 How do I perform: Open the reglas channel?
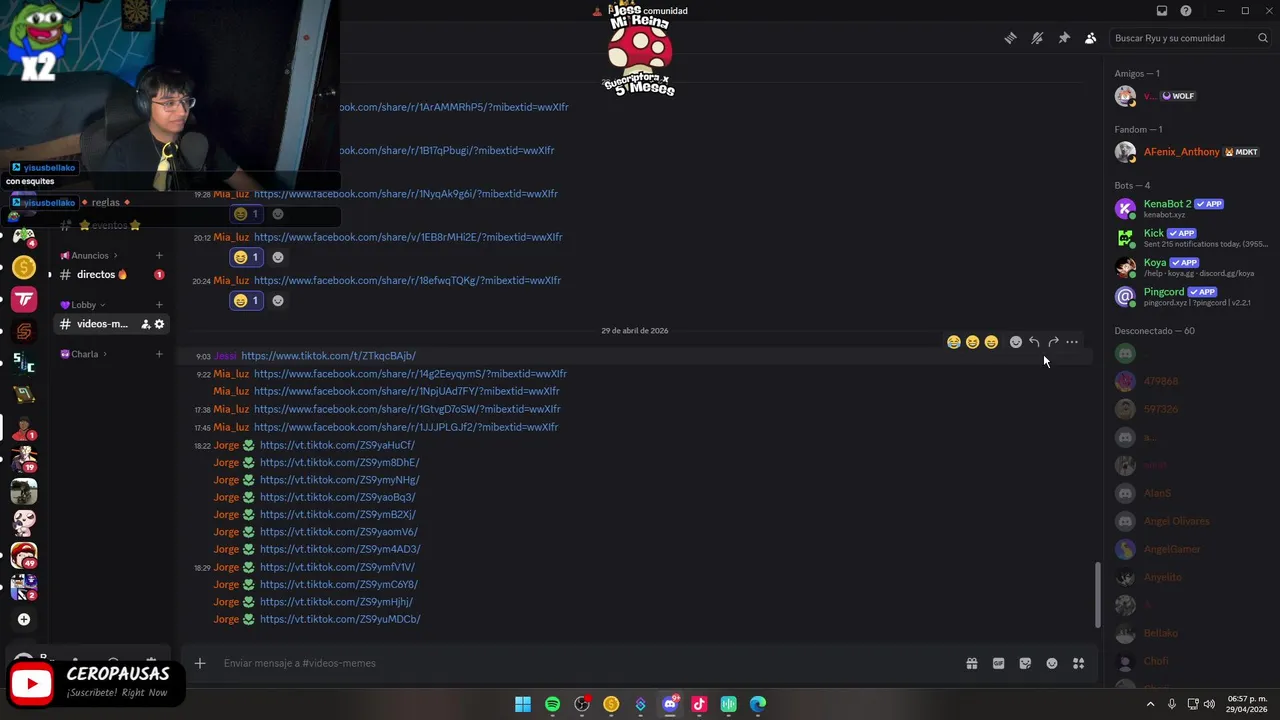[x=106, y=202]
